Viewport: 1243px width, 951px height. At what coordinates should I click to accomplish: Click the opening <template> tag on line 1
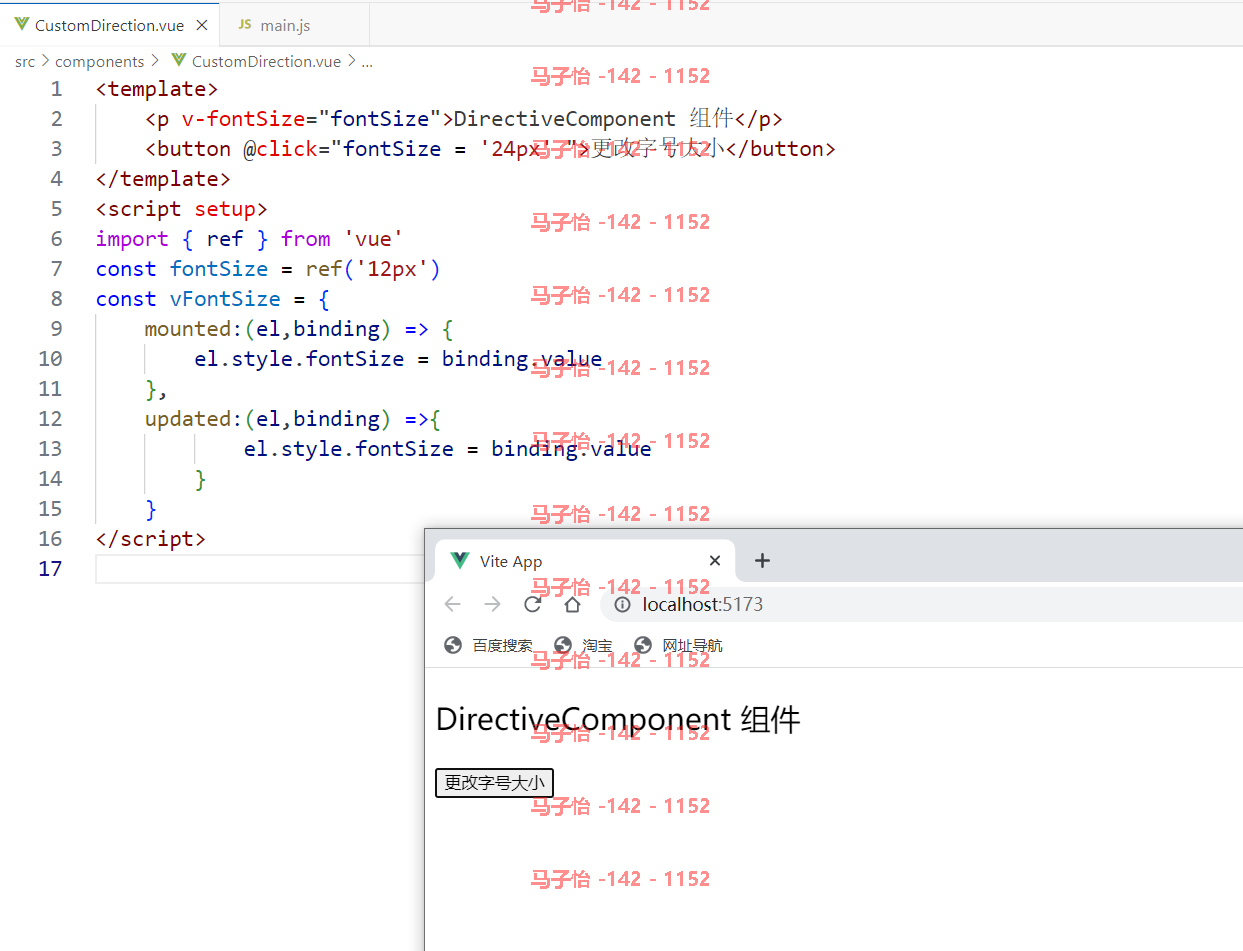(157, 89)
